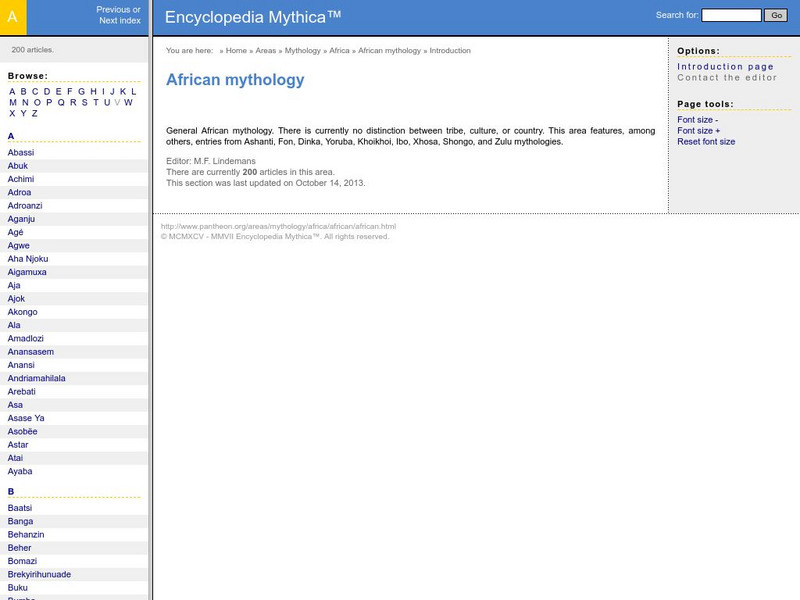Open the Adroanzi article
800x600 pixels.
25,206
